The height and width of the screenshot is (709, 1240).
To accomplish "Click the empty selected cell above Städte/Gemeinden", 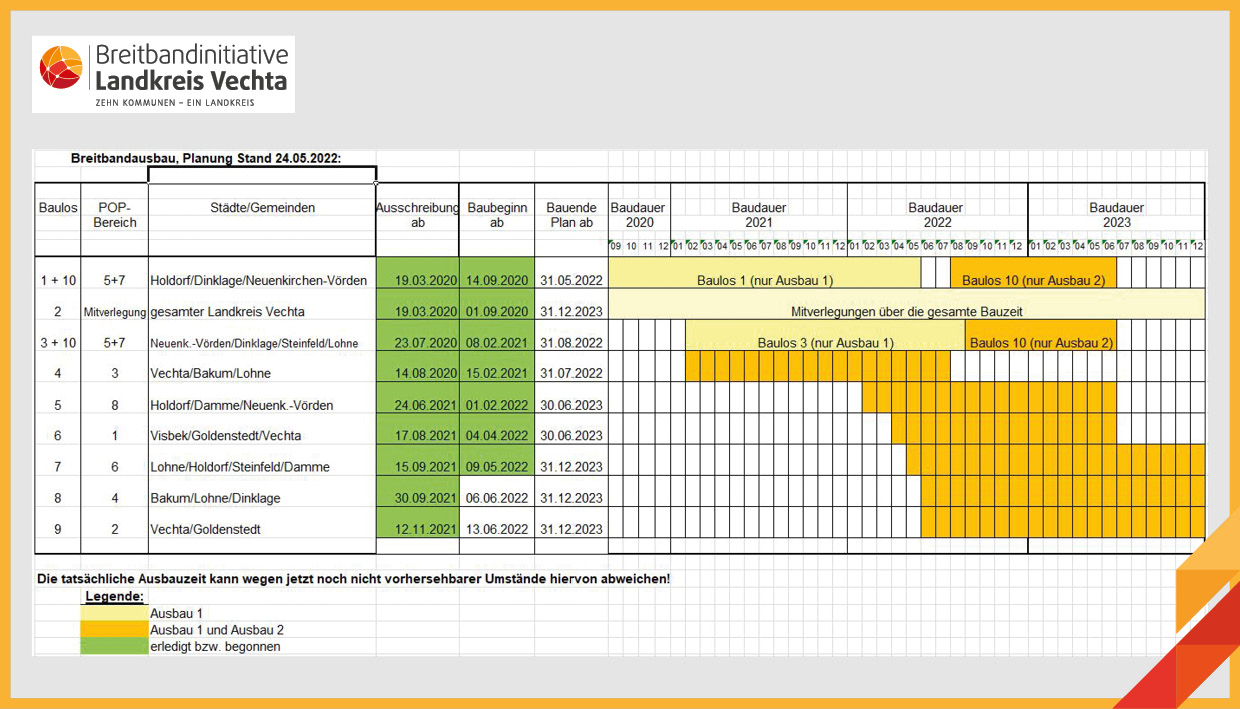I will coord(262,175).
